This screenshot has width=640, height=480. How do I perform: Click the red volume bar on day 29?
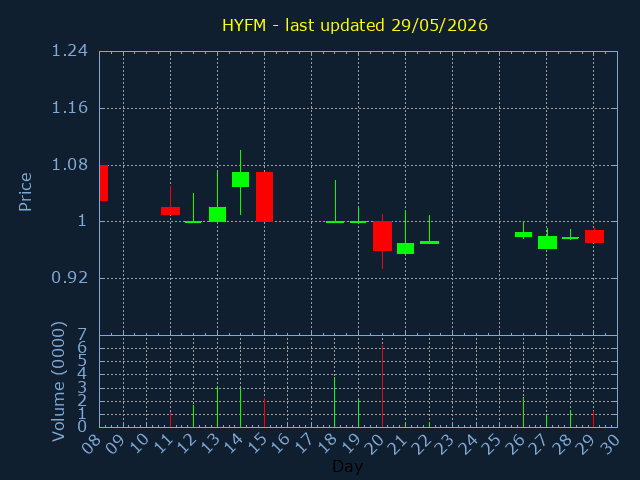[x=593, y=419]
